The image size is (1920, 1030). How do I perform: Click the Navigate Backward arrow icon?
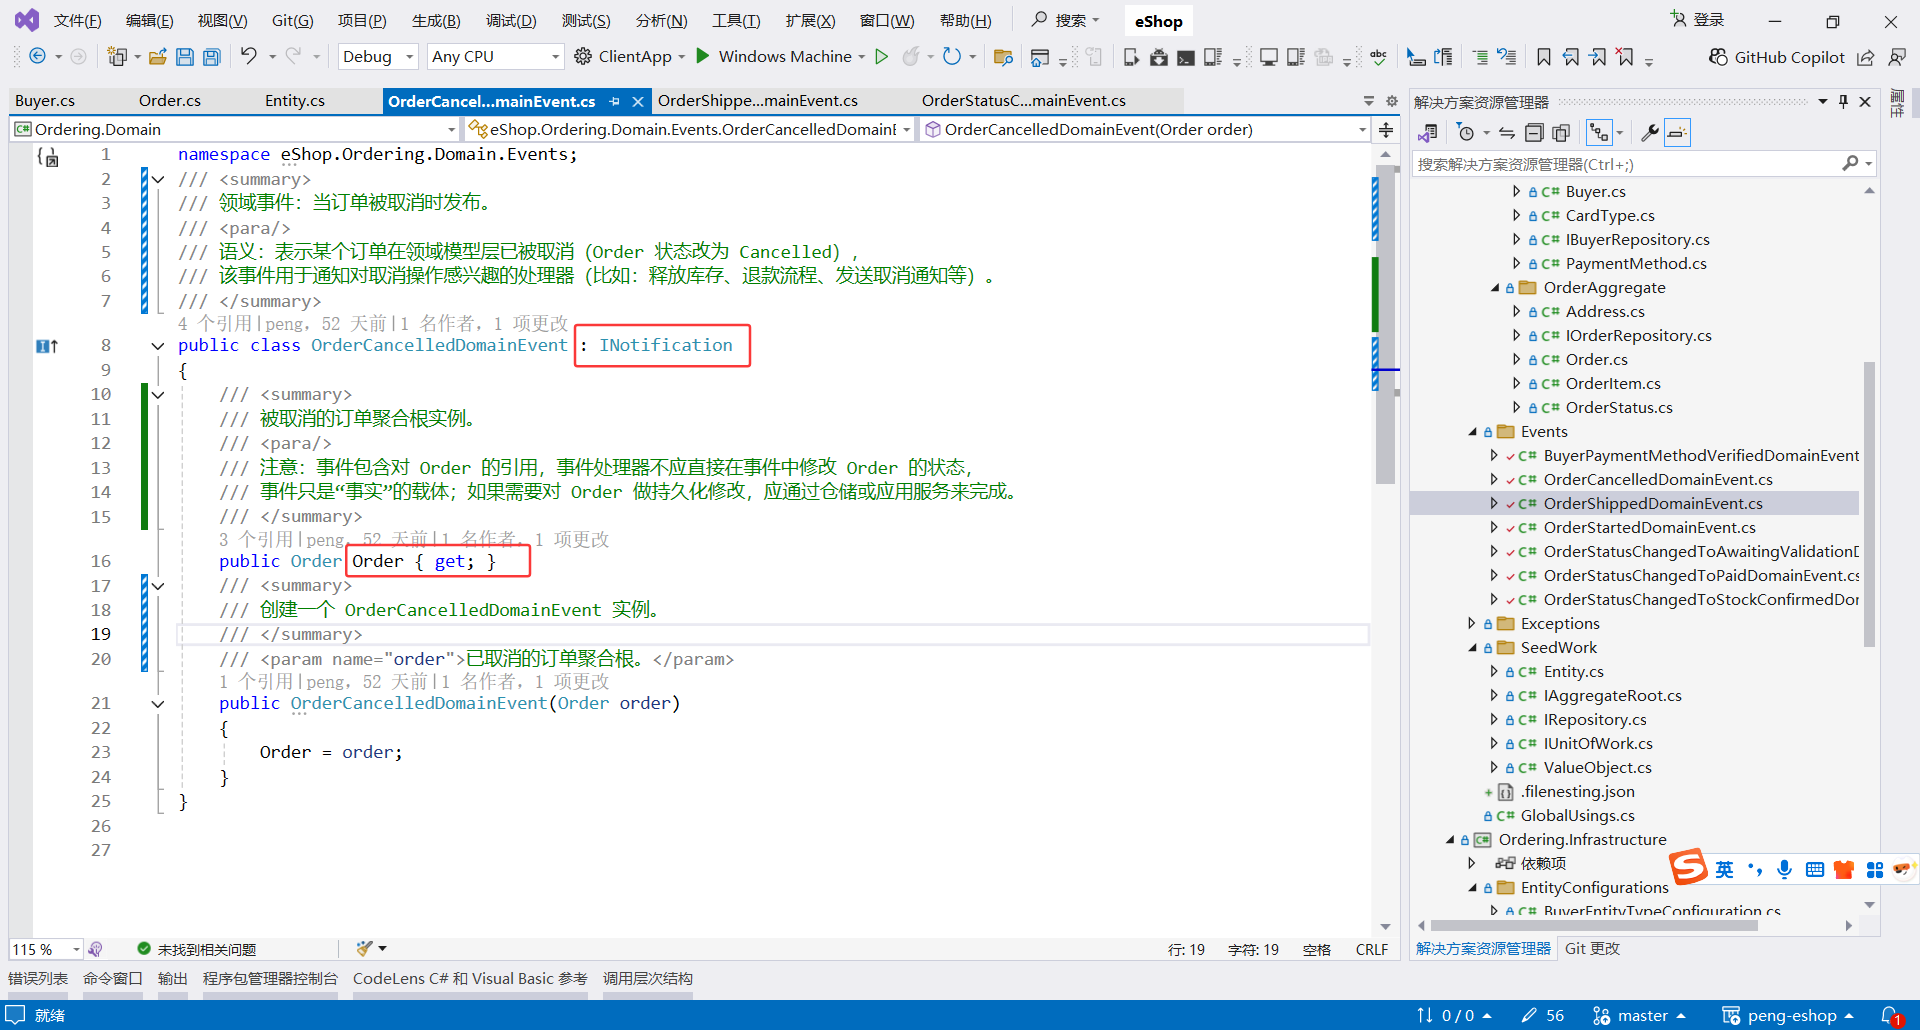click(37, 57)
